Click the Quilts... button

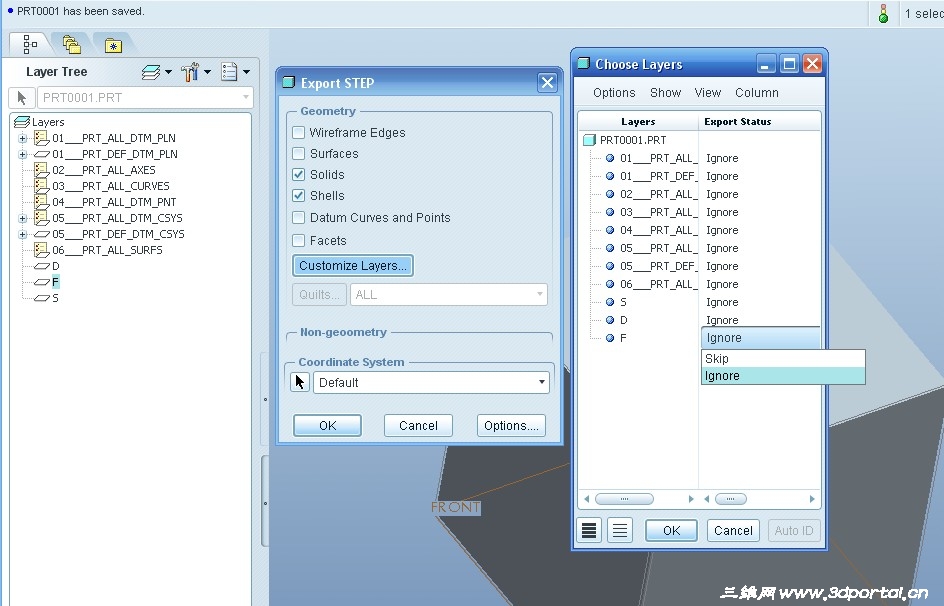click(x=320, y=294)
